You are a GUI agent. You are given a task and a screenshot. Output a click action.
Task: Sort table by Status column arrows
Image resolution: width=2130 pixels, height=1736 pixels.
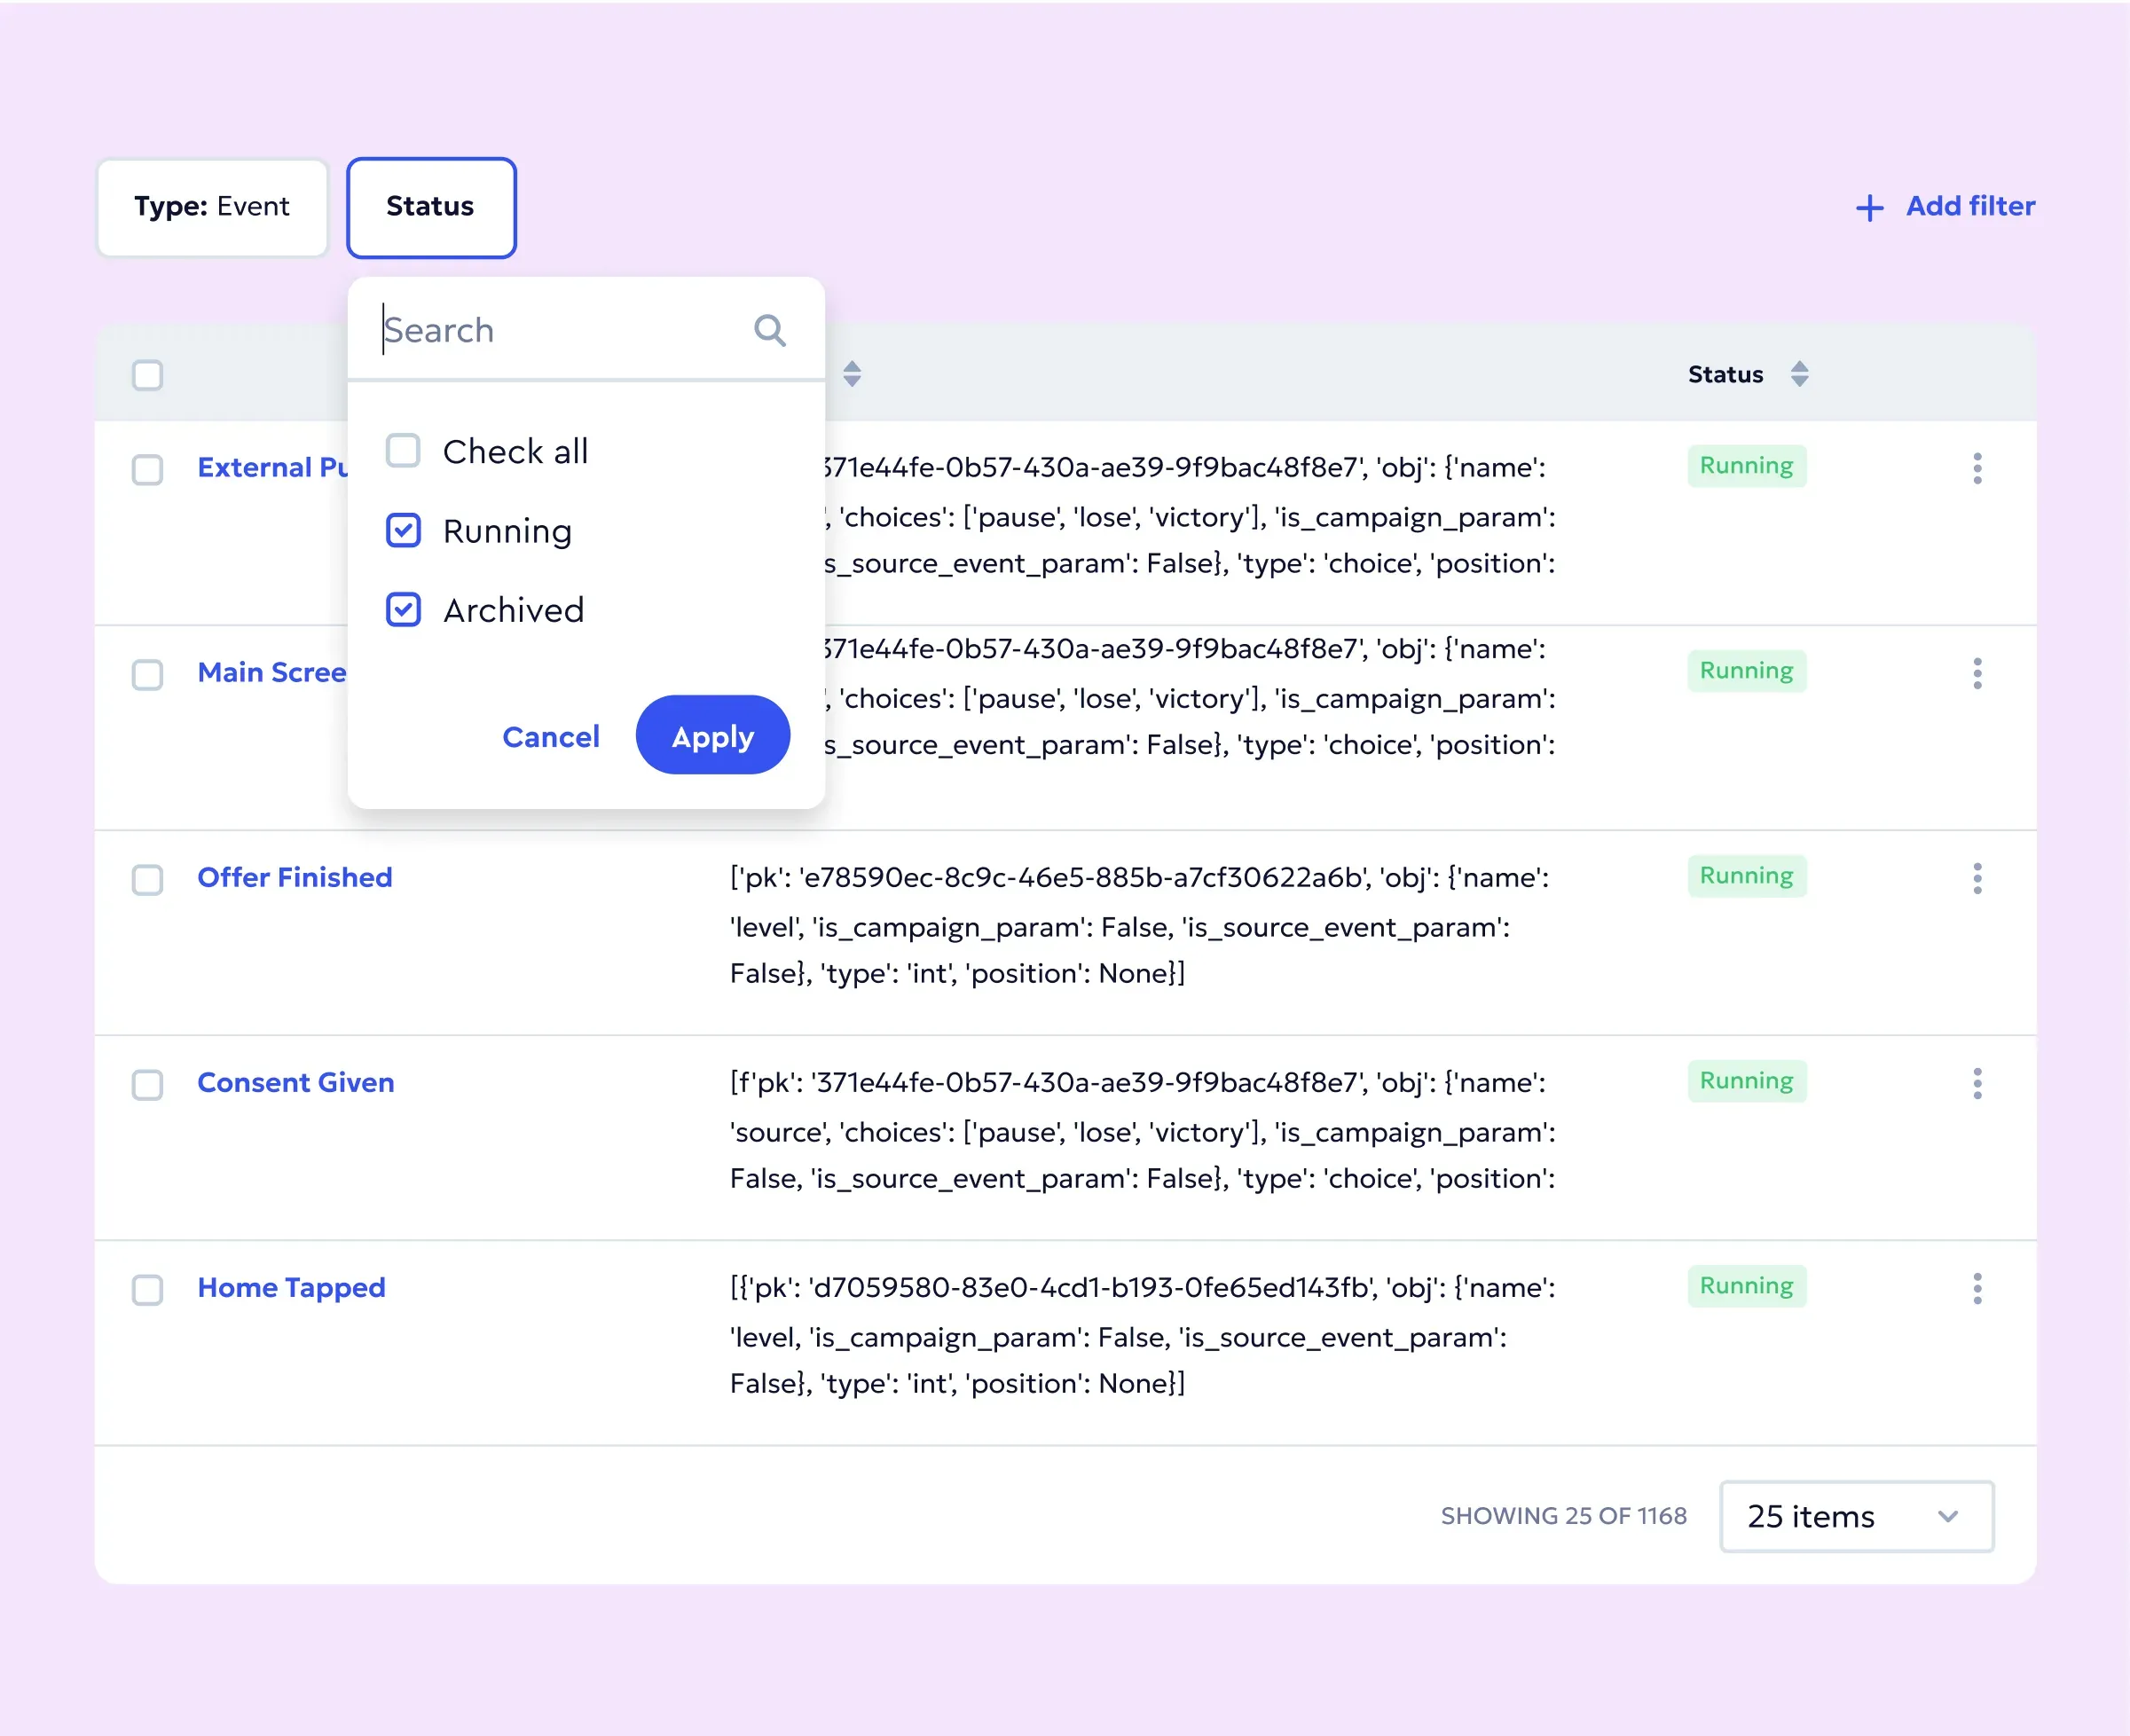click(x=1799, y=374)
